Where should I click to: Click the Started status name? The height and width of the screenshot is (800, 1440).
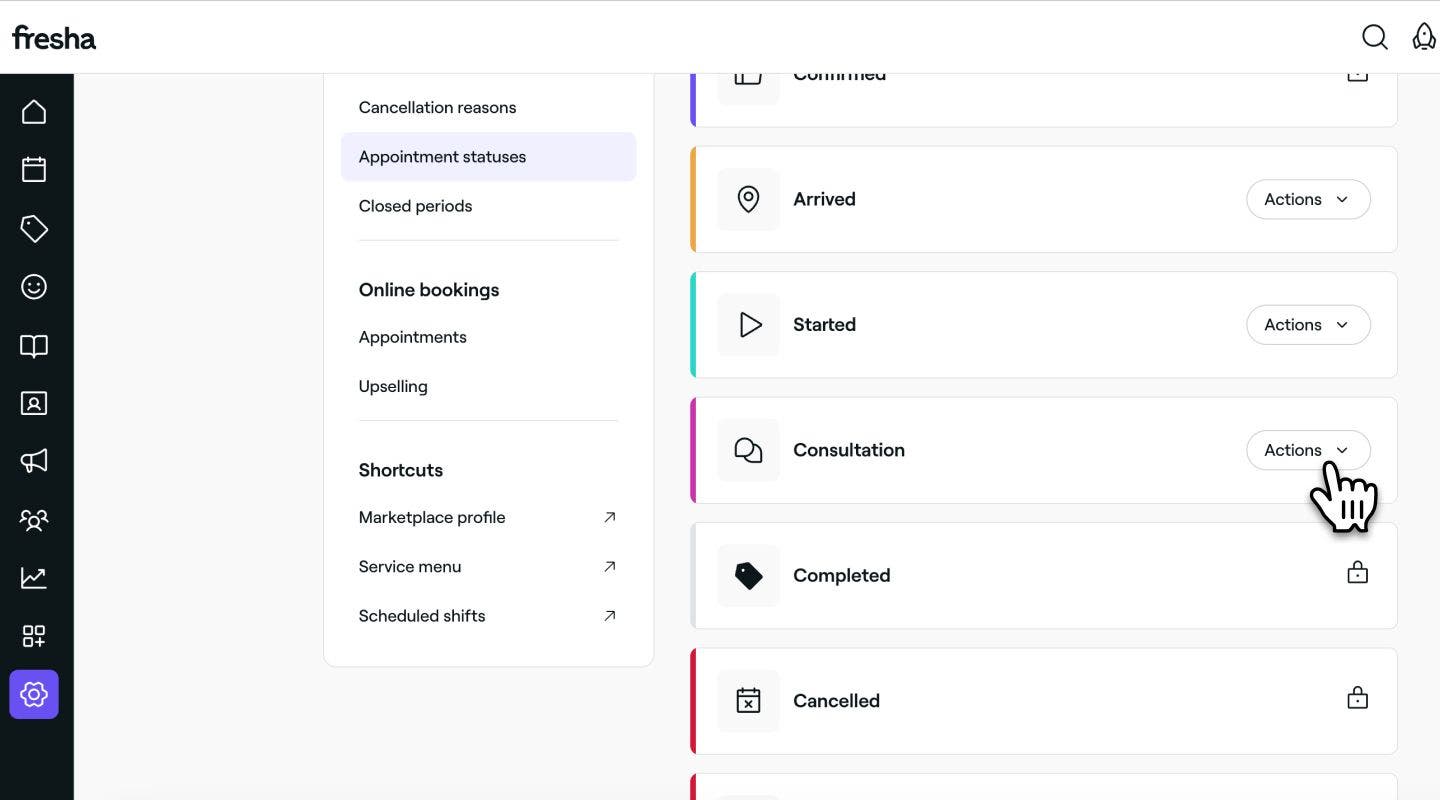coord(824,324)
